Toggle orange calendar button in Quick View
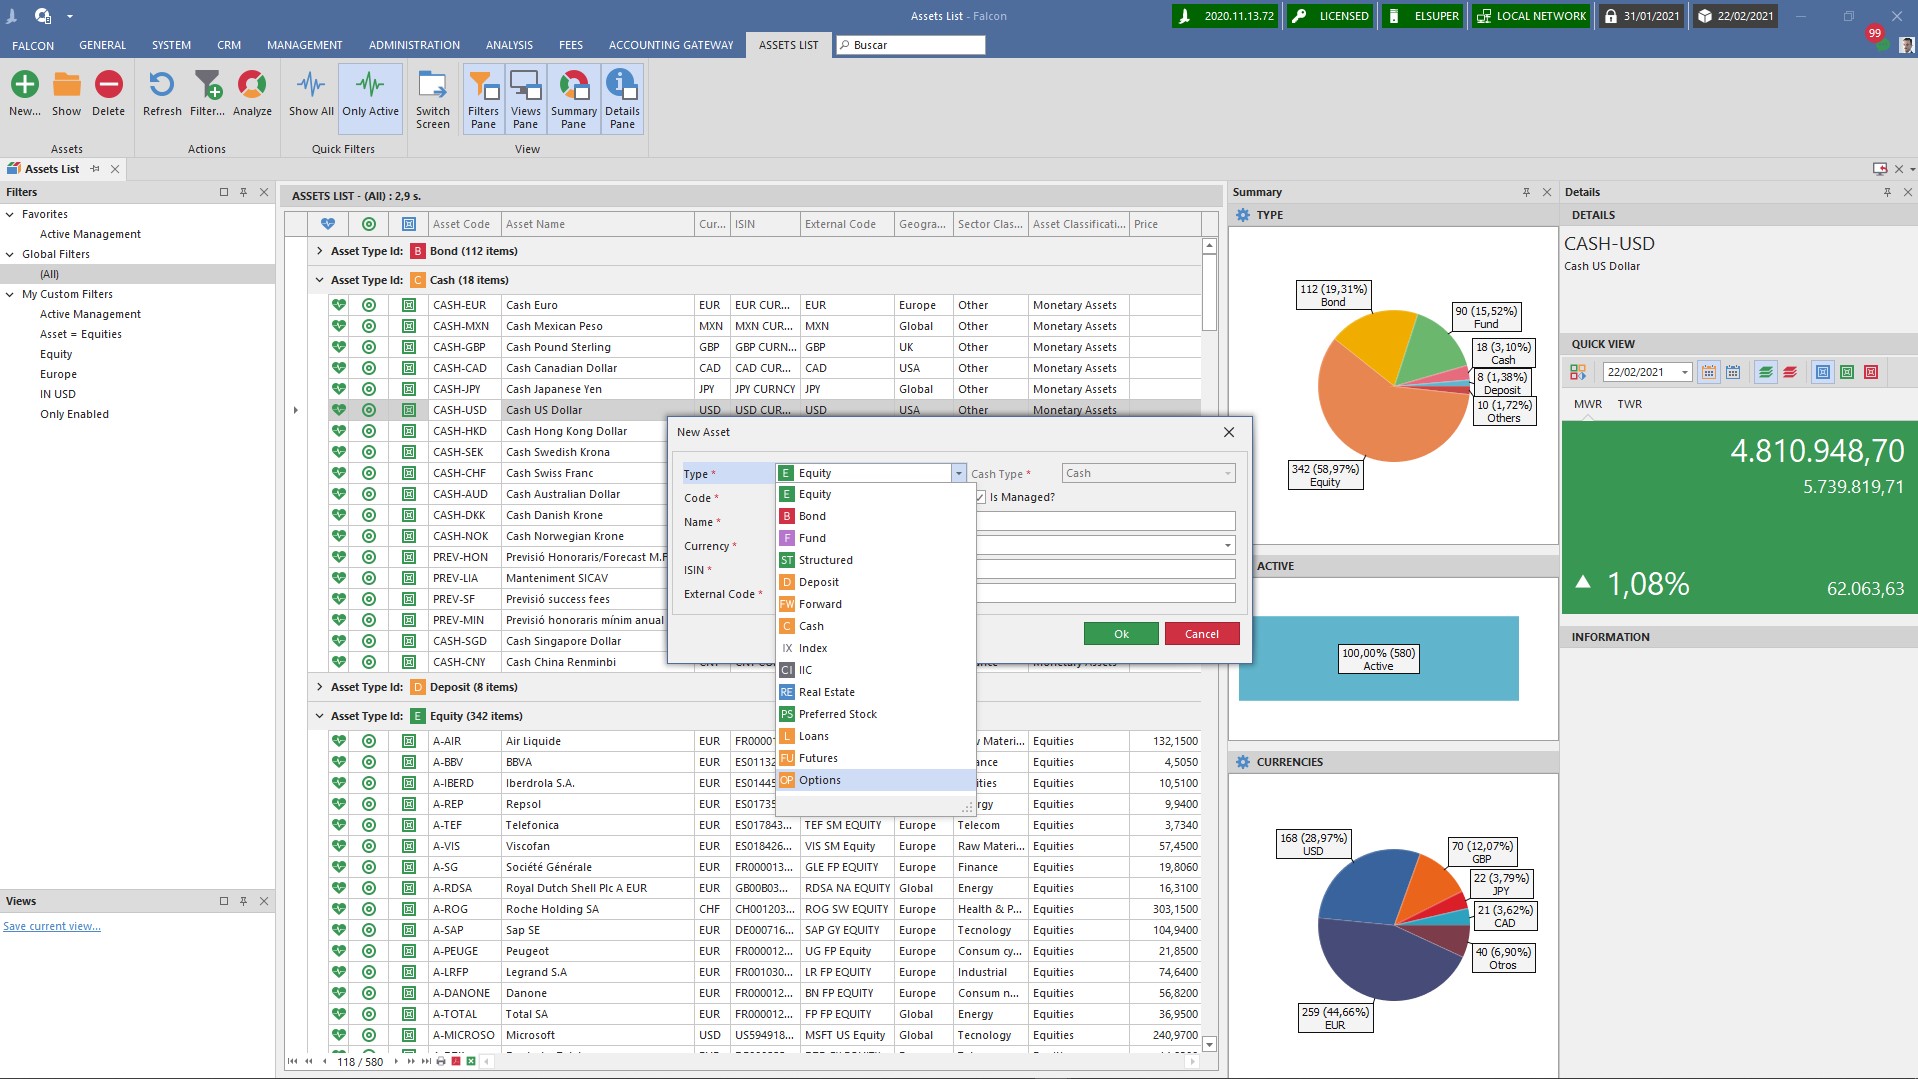The image size is (1918, 1079). 1709,372
